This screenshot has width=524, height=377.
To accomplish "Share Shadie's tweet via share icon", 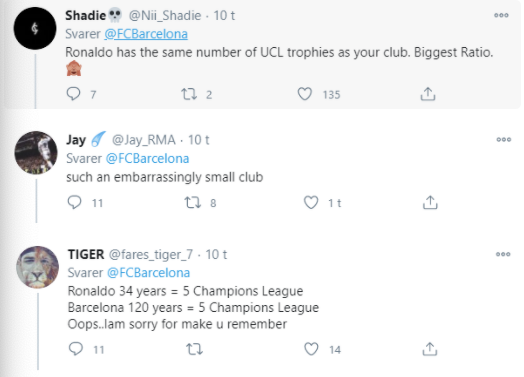I will (x=428, y=94).
